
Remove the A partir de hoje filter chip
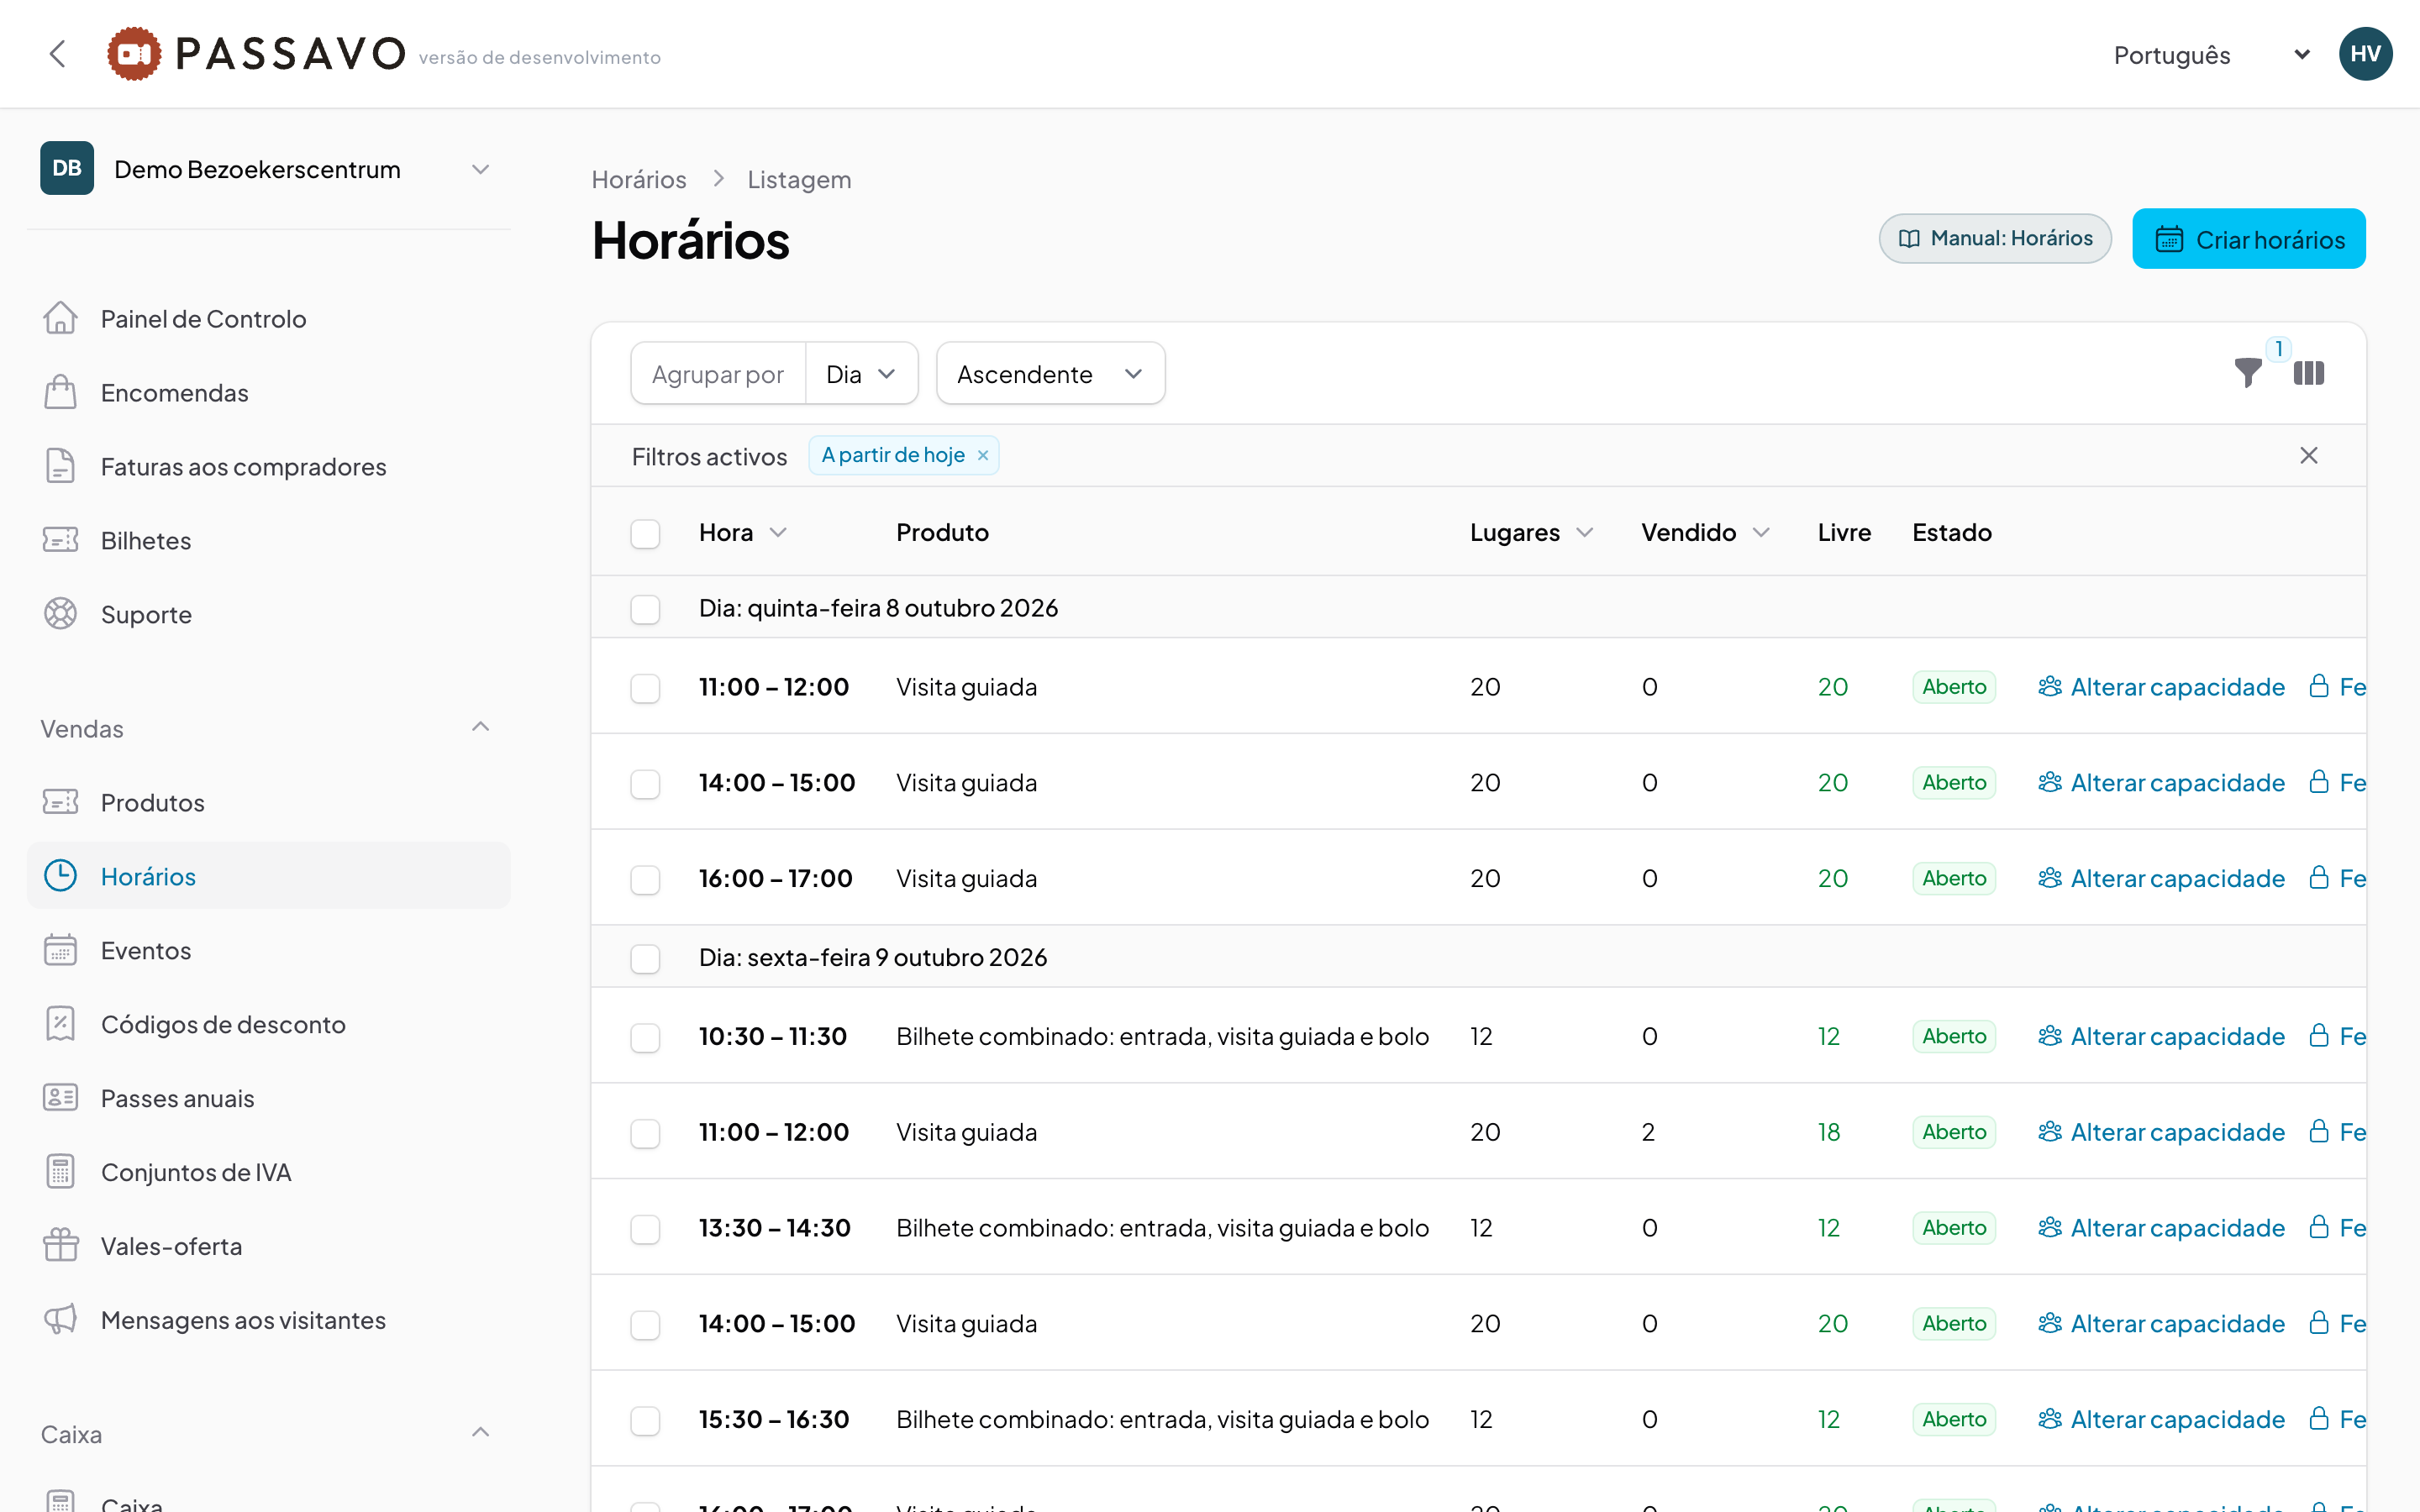983,456
